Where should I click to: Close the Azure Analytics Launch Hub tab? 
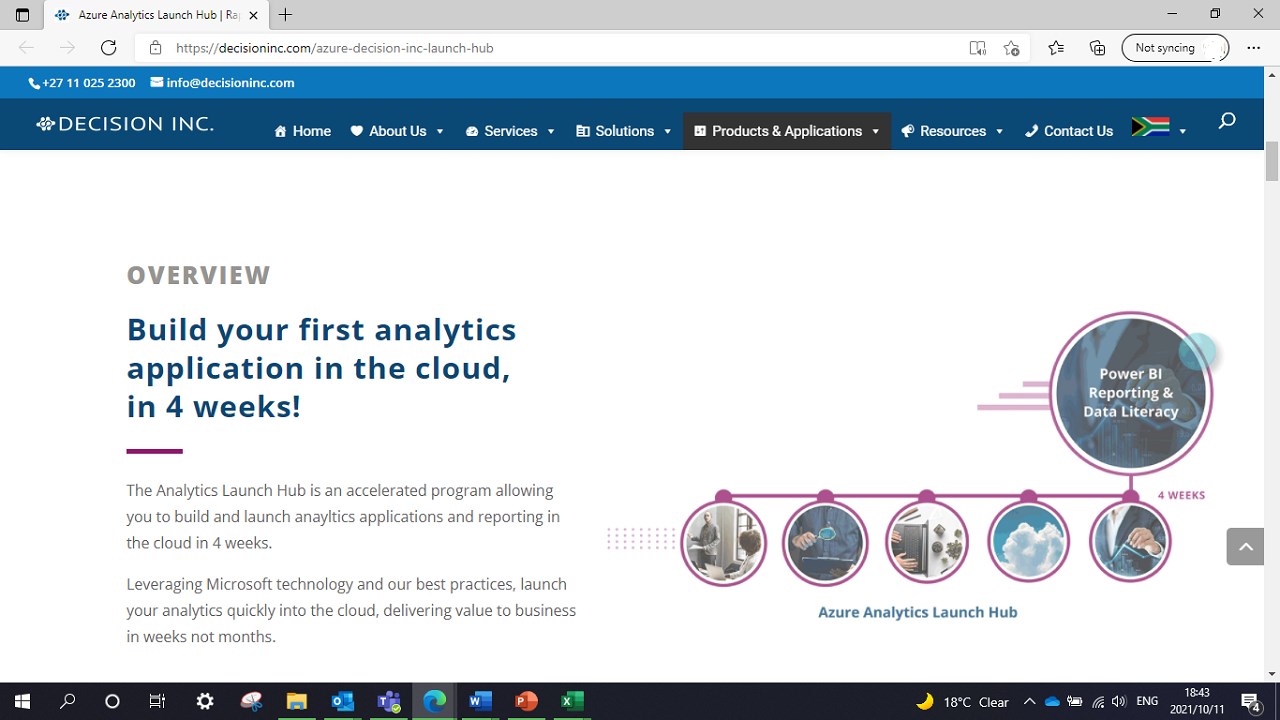point(253,15)
